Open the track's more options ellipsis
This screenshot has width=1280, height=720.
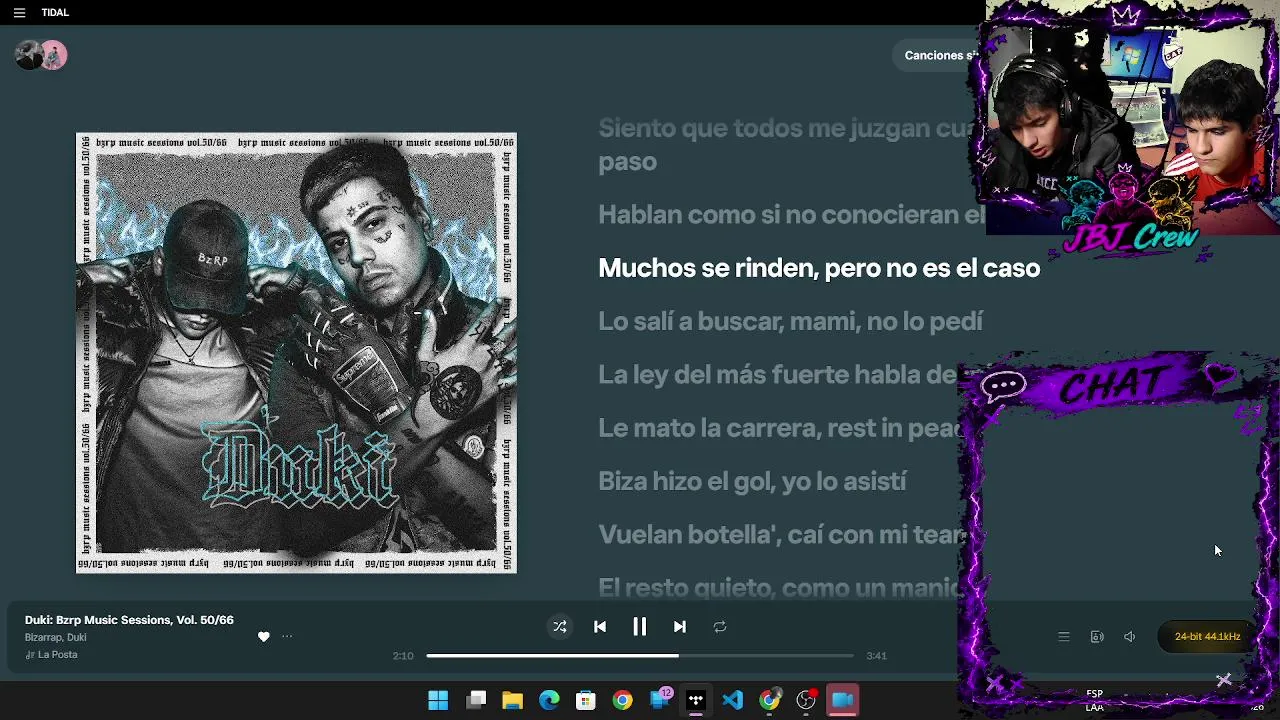click(287, 637)
